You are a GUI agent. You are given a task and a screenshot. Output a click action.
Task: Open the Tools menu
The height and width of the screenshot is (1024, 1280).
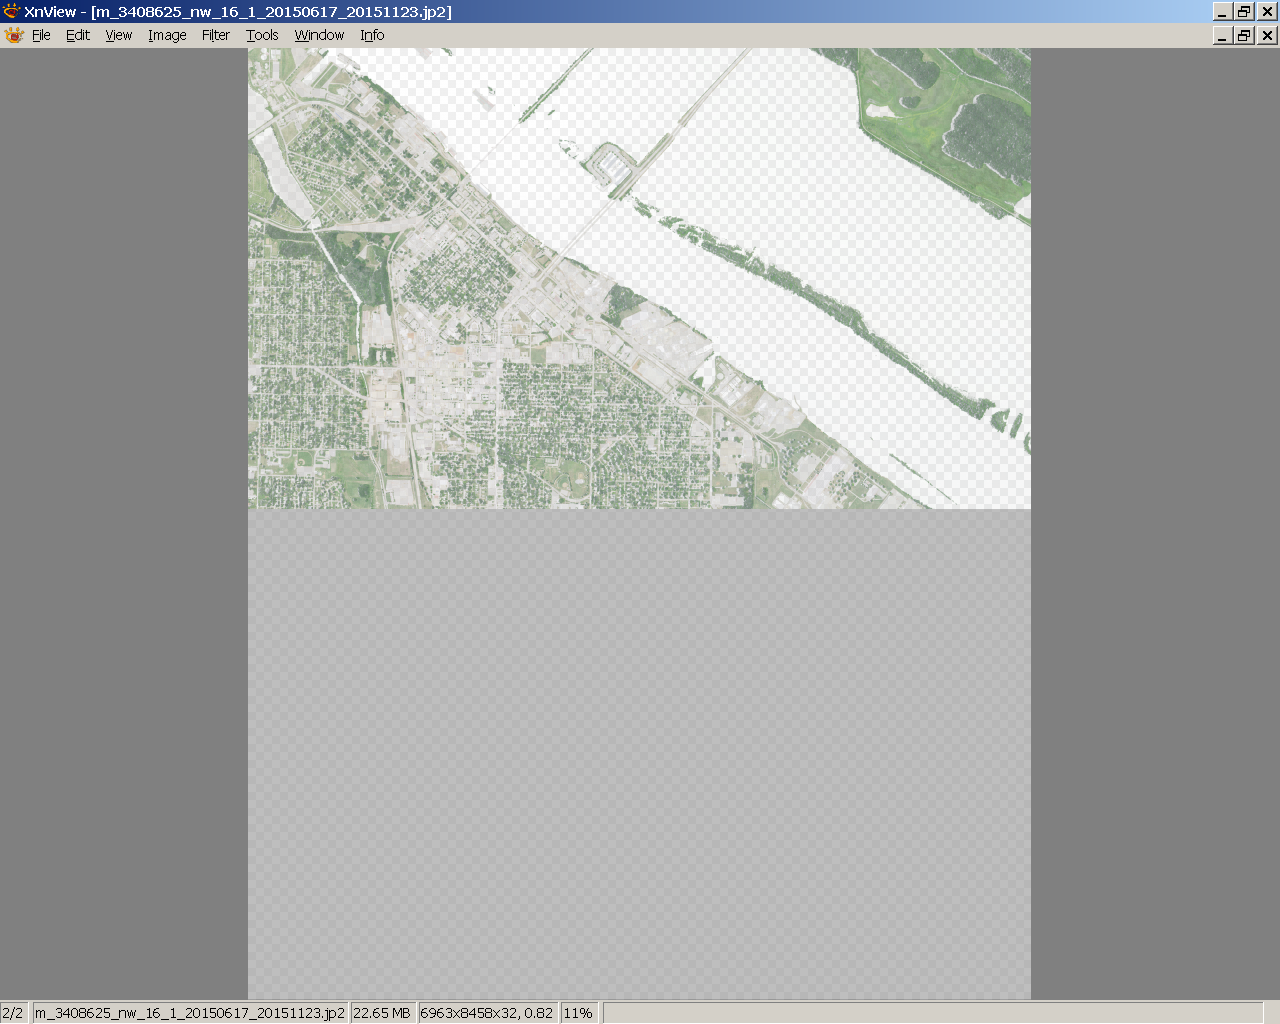coord(262,35)
